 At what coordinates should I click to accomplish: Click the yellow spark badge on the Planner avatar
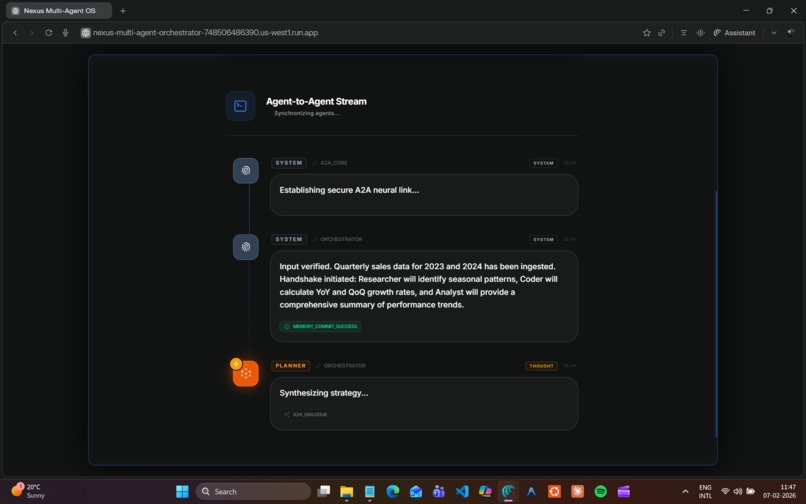[x=236, y=364]
